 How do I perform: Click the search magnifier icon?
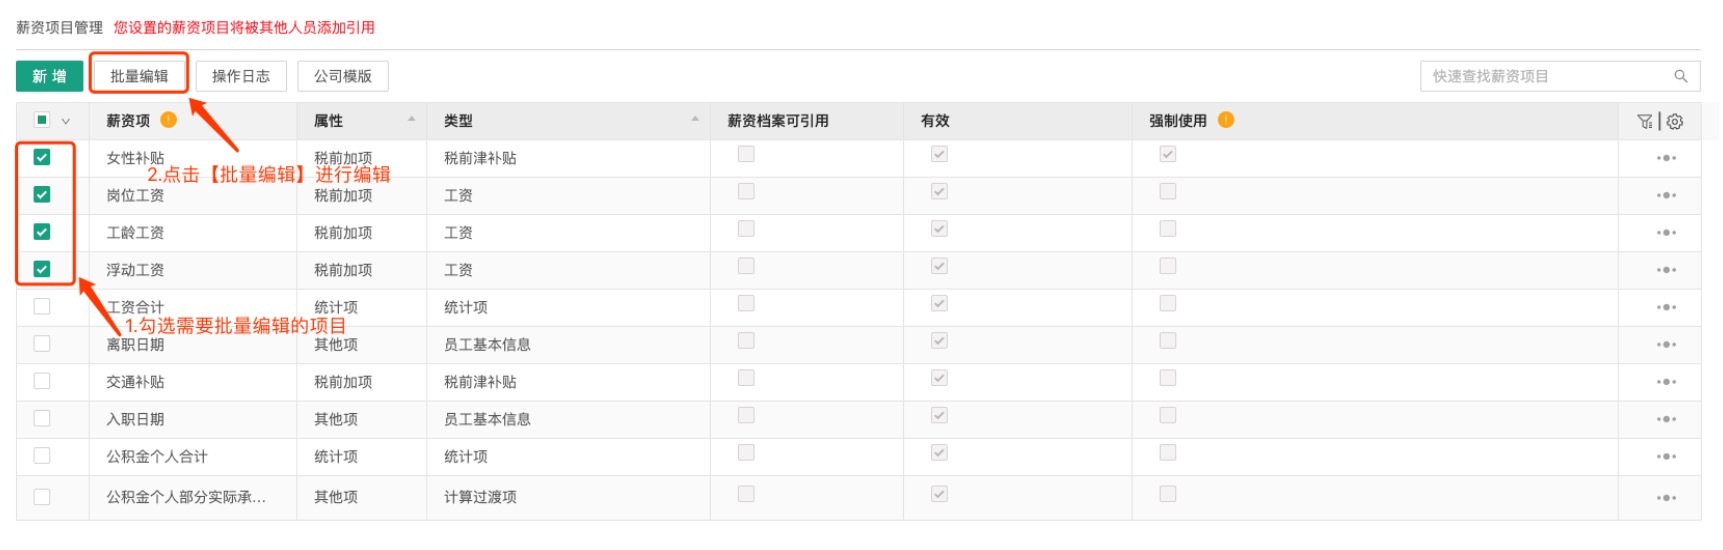click(1680, 76)
